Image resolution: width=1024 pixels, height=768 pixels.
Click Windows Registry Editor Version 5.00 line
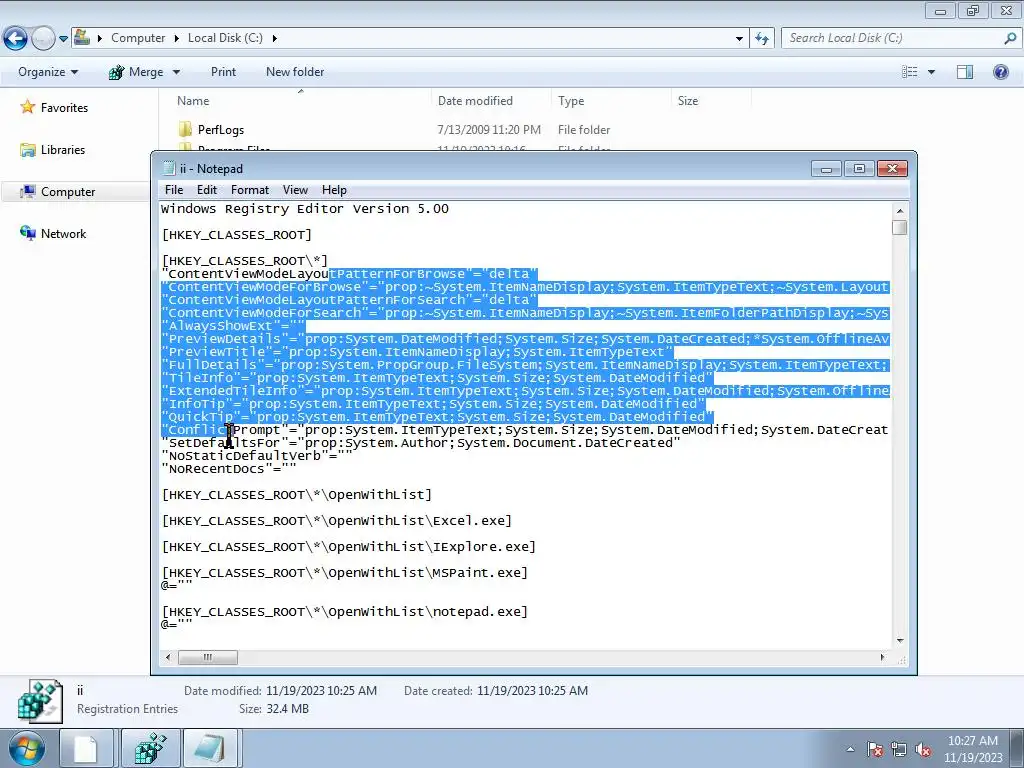305,209
